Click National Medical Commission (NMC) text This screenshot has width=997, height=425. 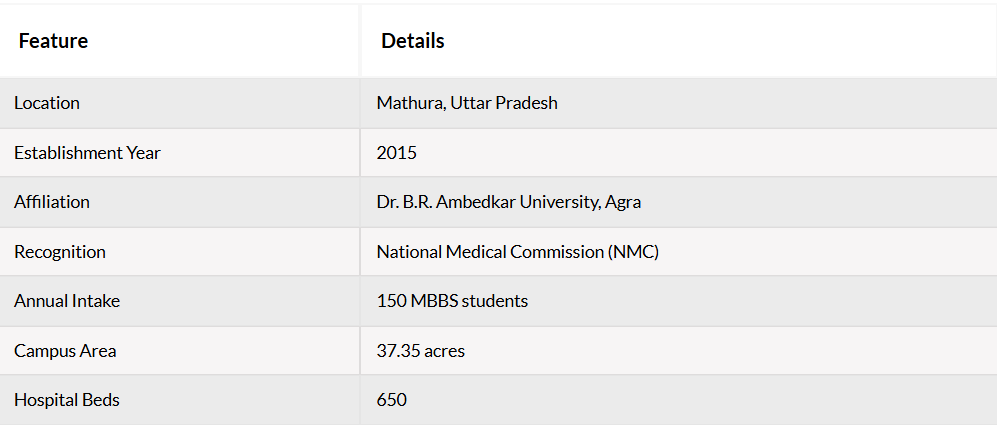[x=518, y=252]
